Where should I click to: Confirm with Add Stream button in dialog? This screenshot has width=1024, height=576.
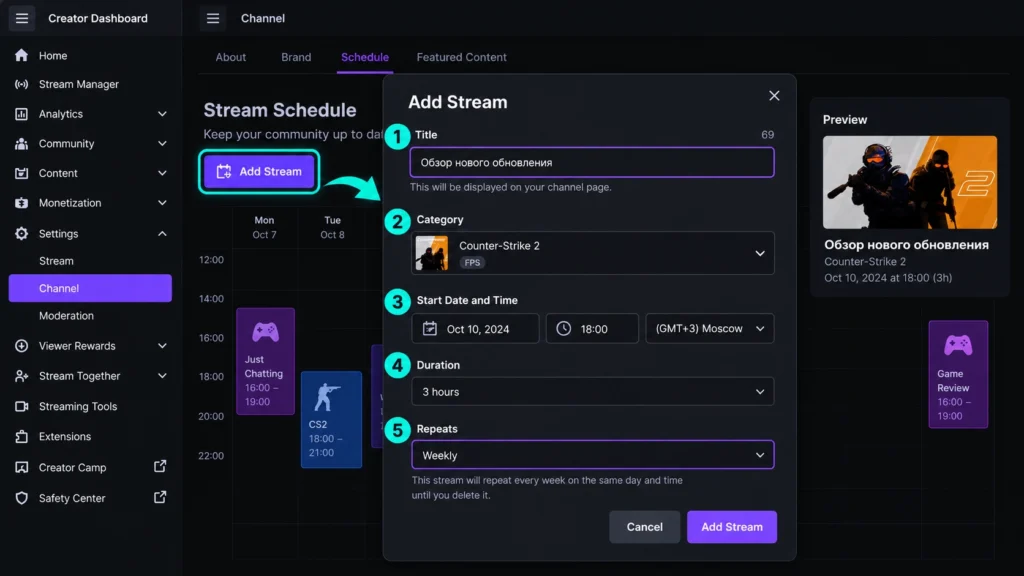[731, 527]
